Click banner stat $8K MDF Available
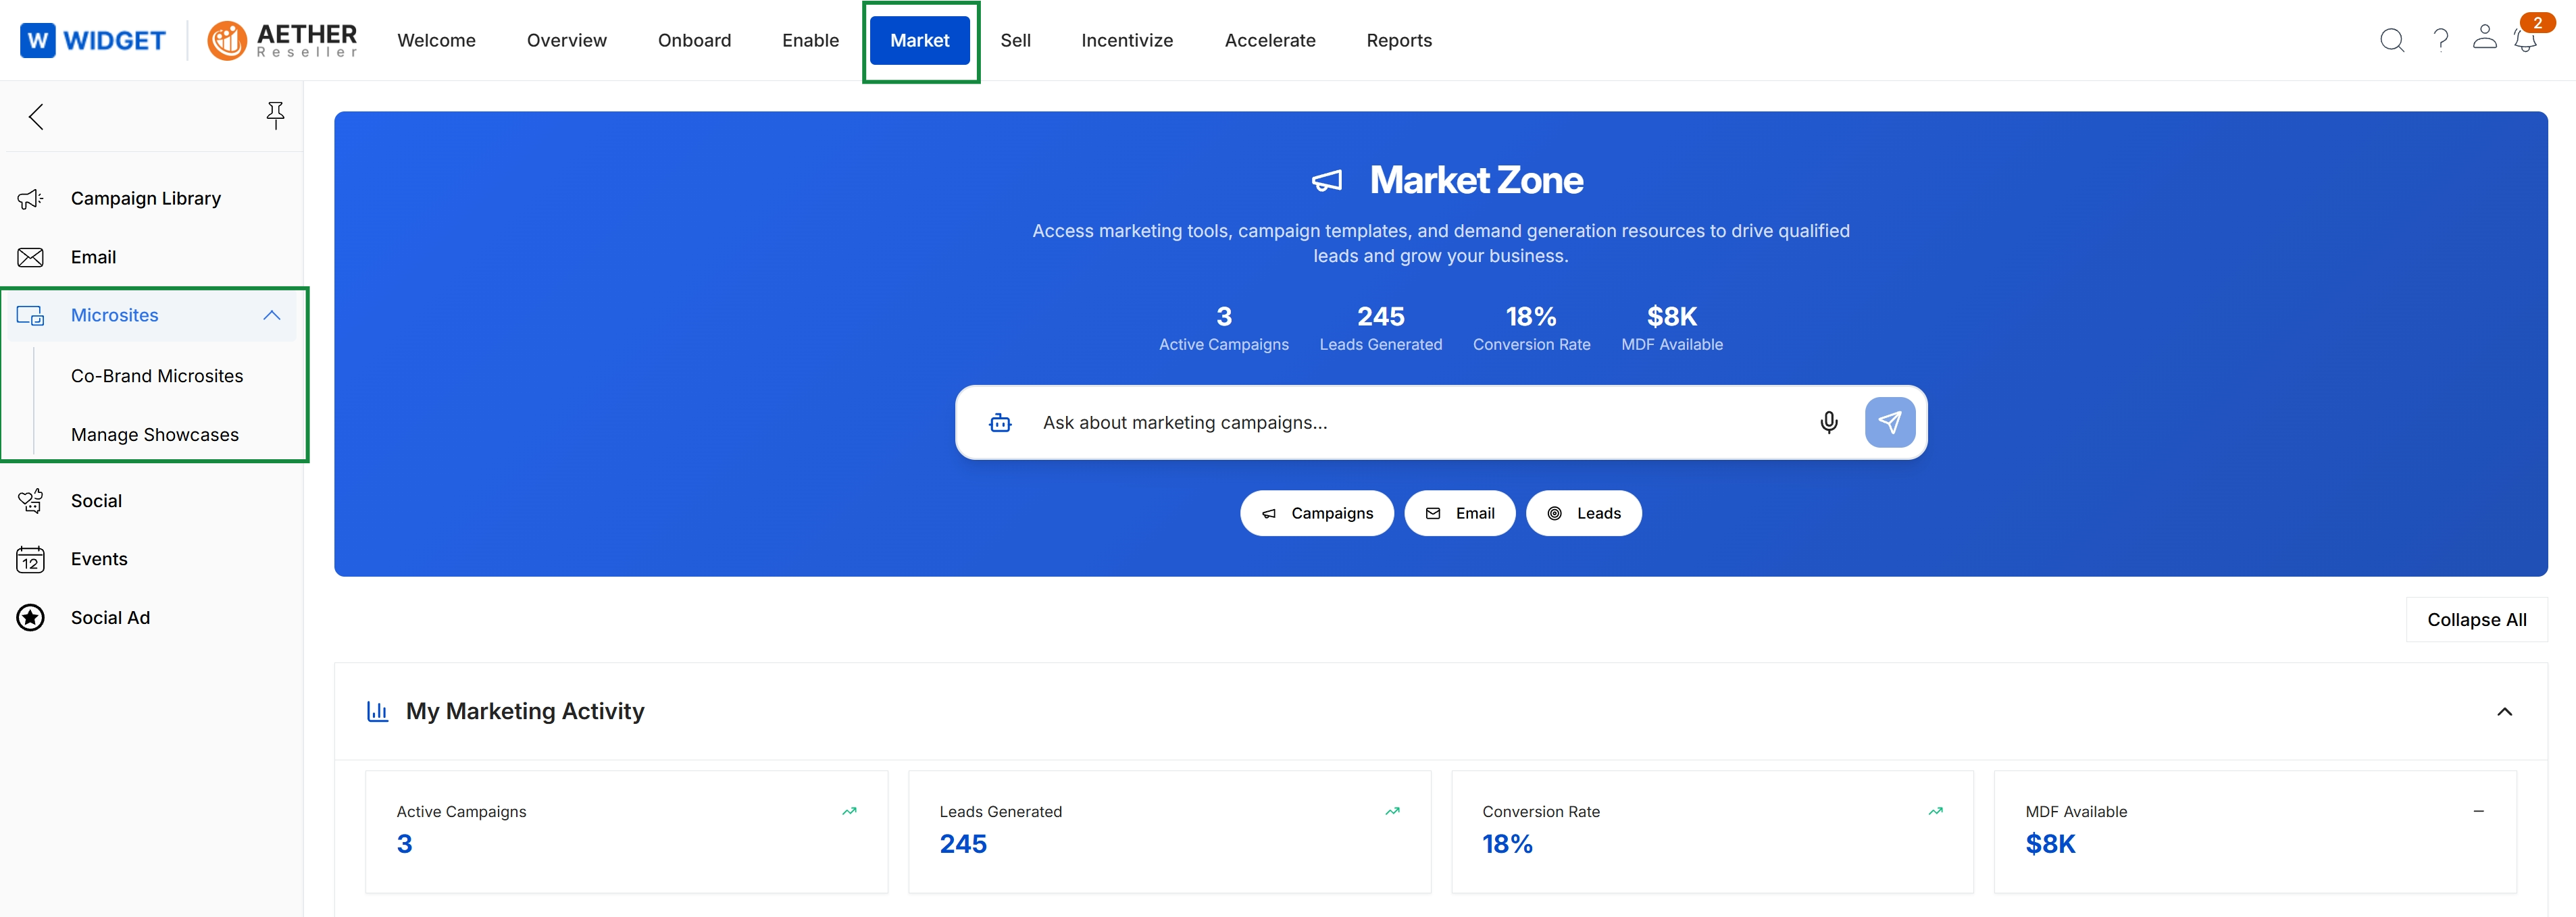This screenshot has height=917, width=2576. click(1671, 328)
